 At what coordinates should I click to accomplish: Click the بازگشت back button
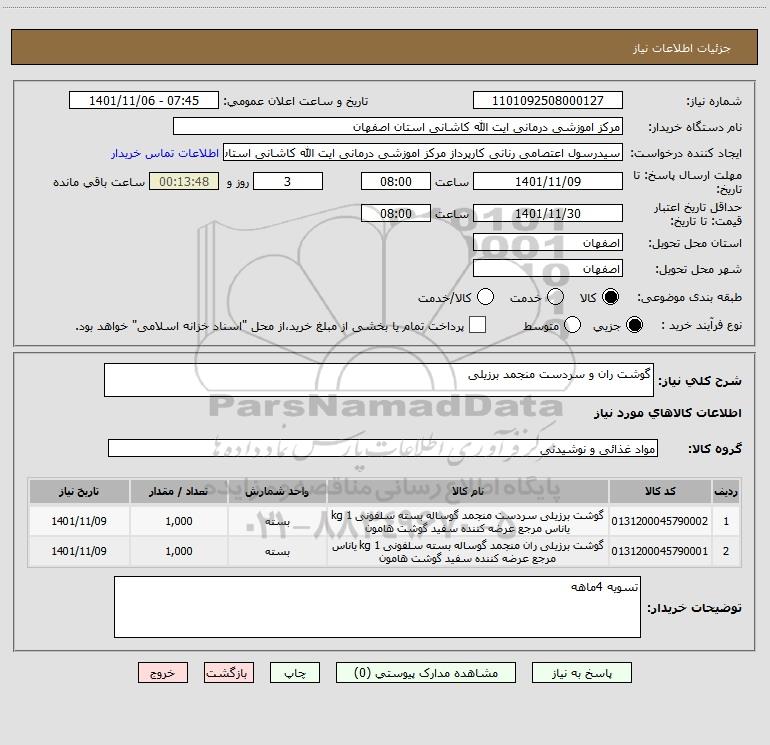pyautogui.click(x=229, y=673)
